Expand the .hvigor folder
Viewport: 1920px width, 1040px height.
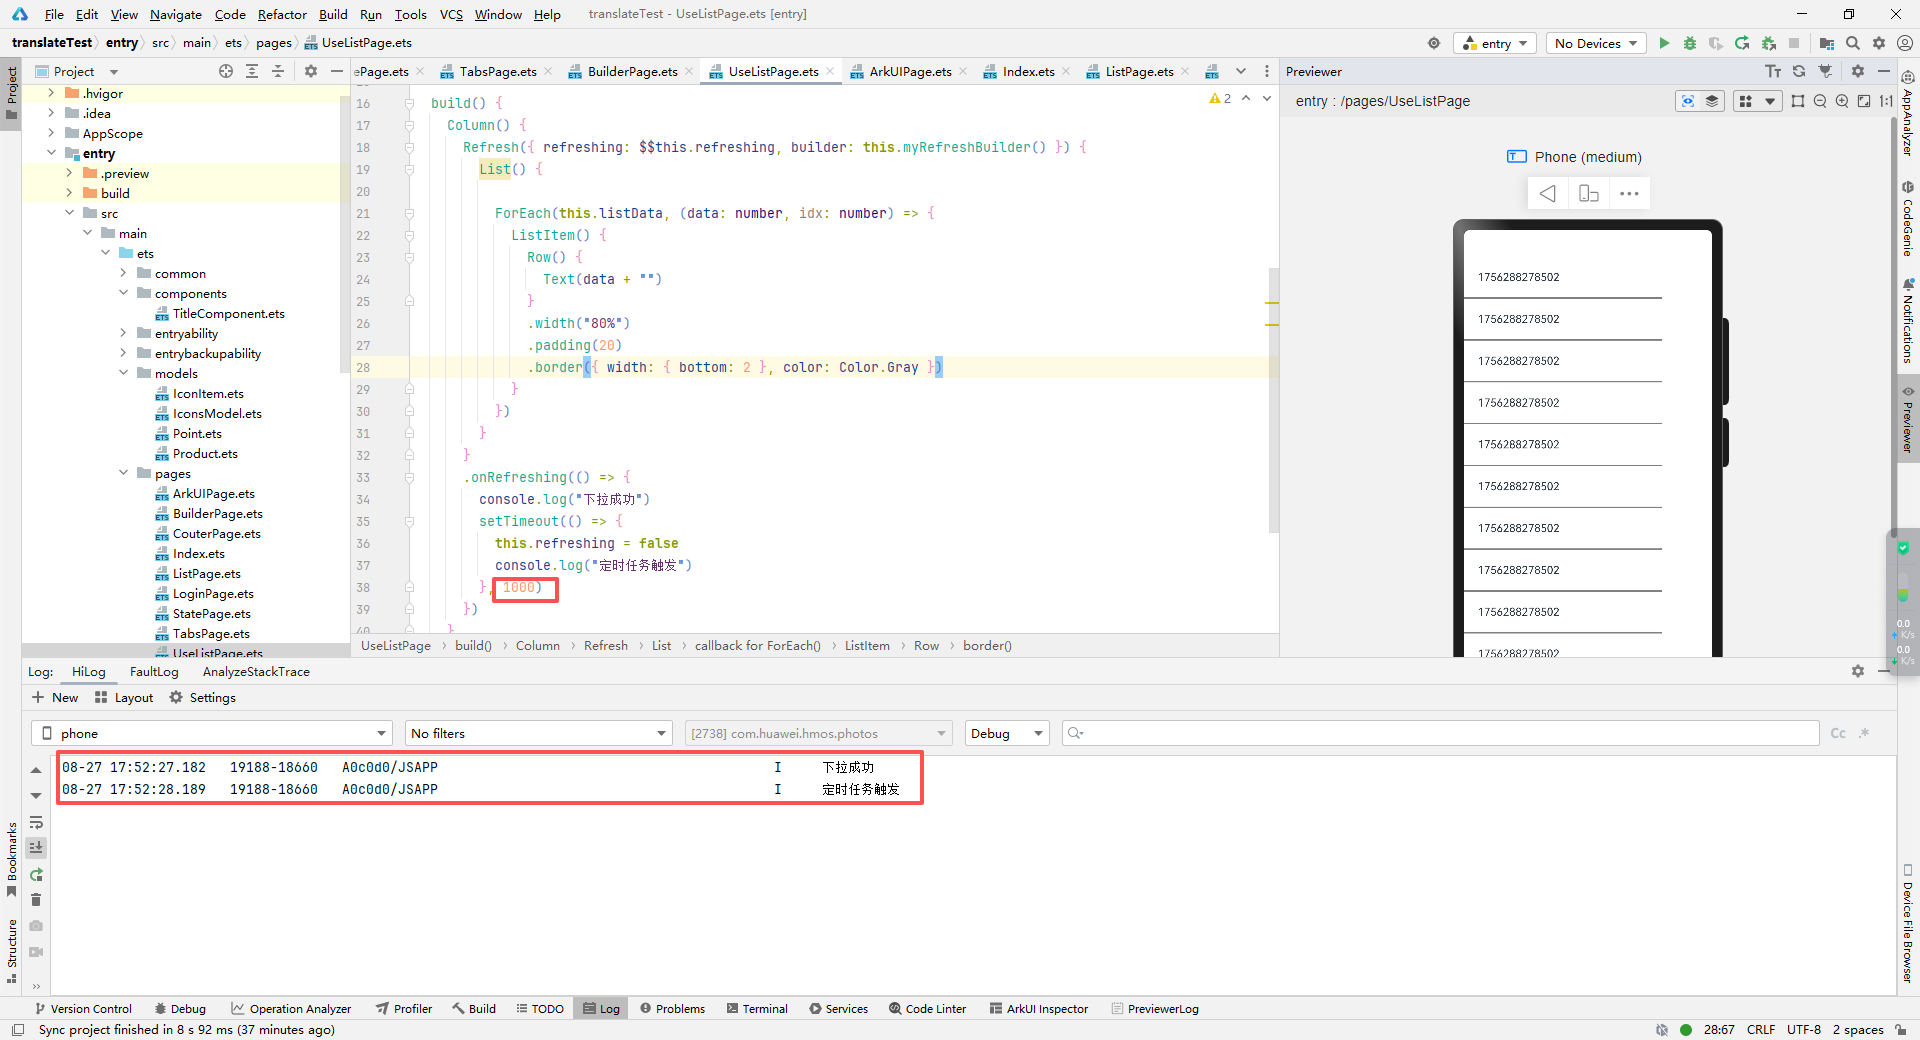click(x=52, y=93)
